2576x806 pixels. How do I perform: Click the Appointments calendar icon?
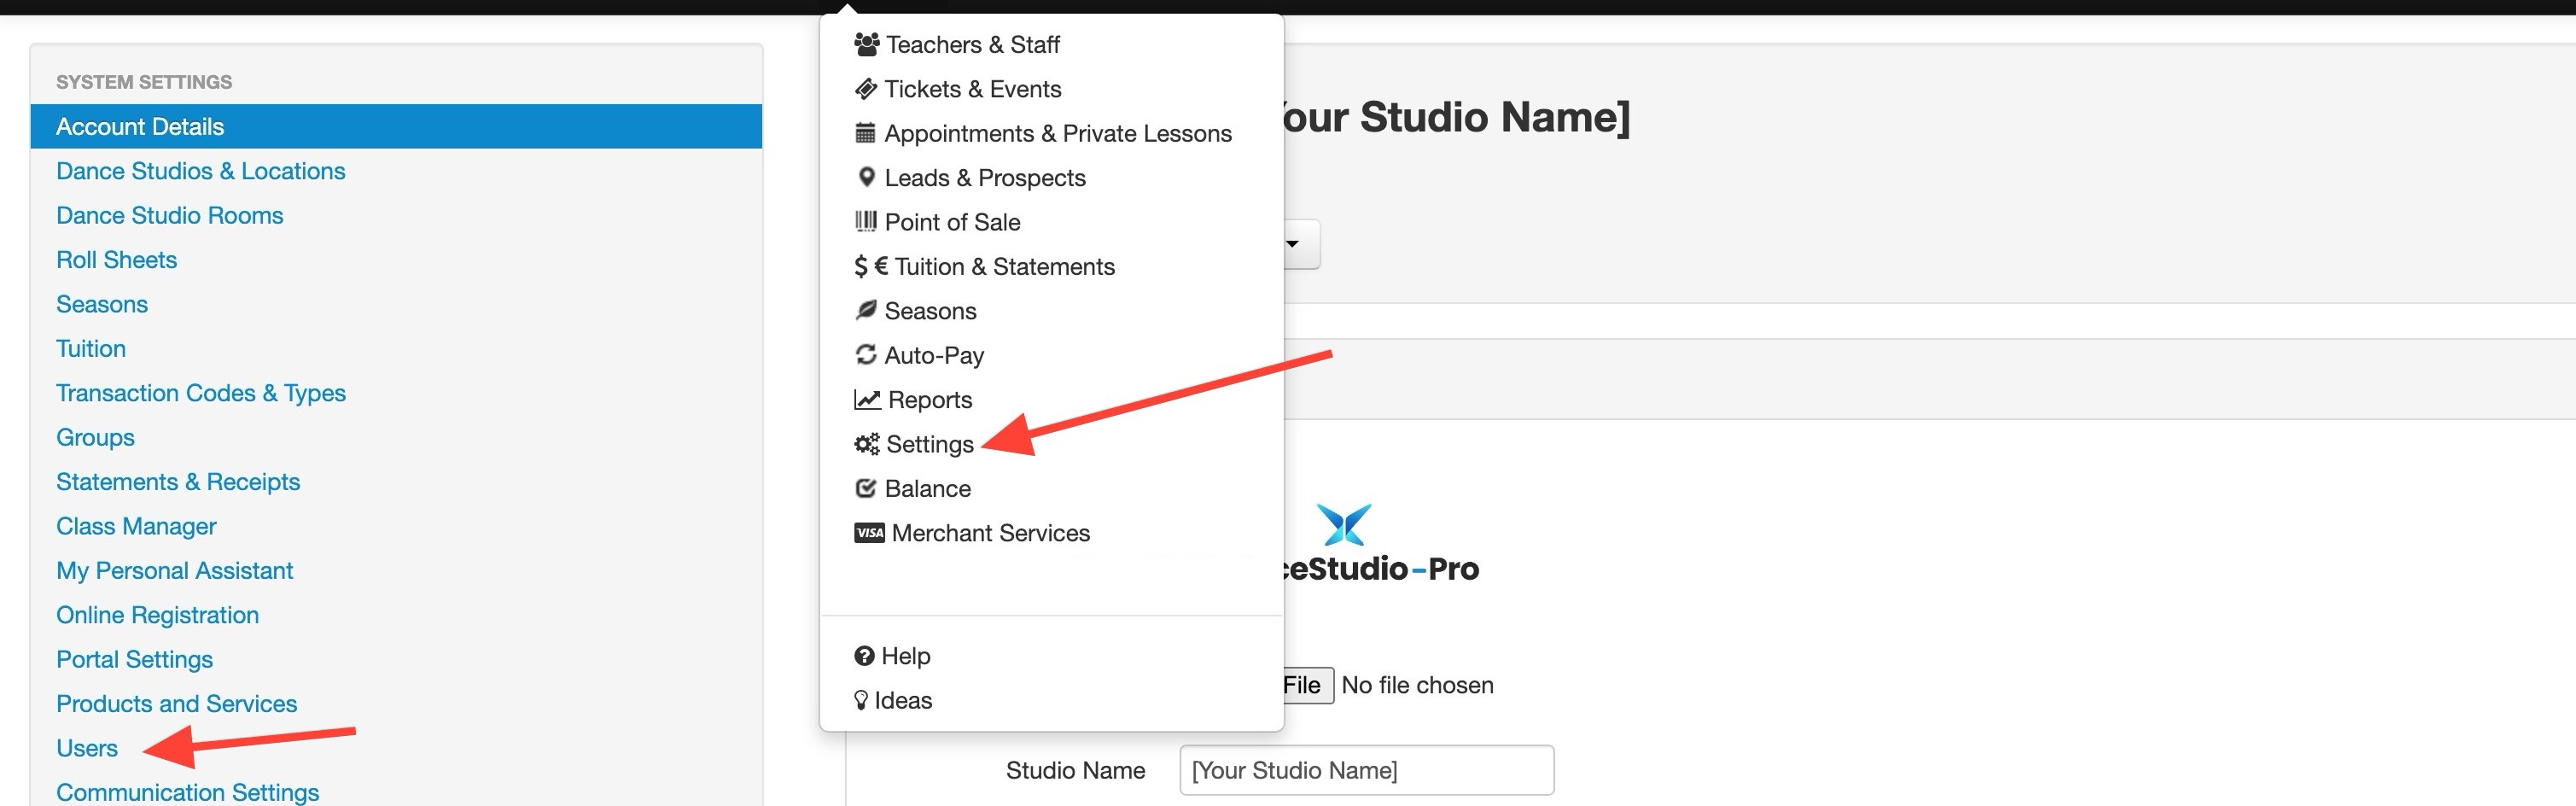point(866,133)
